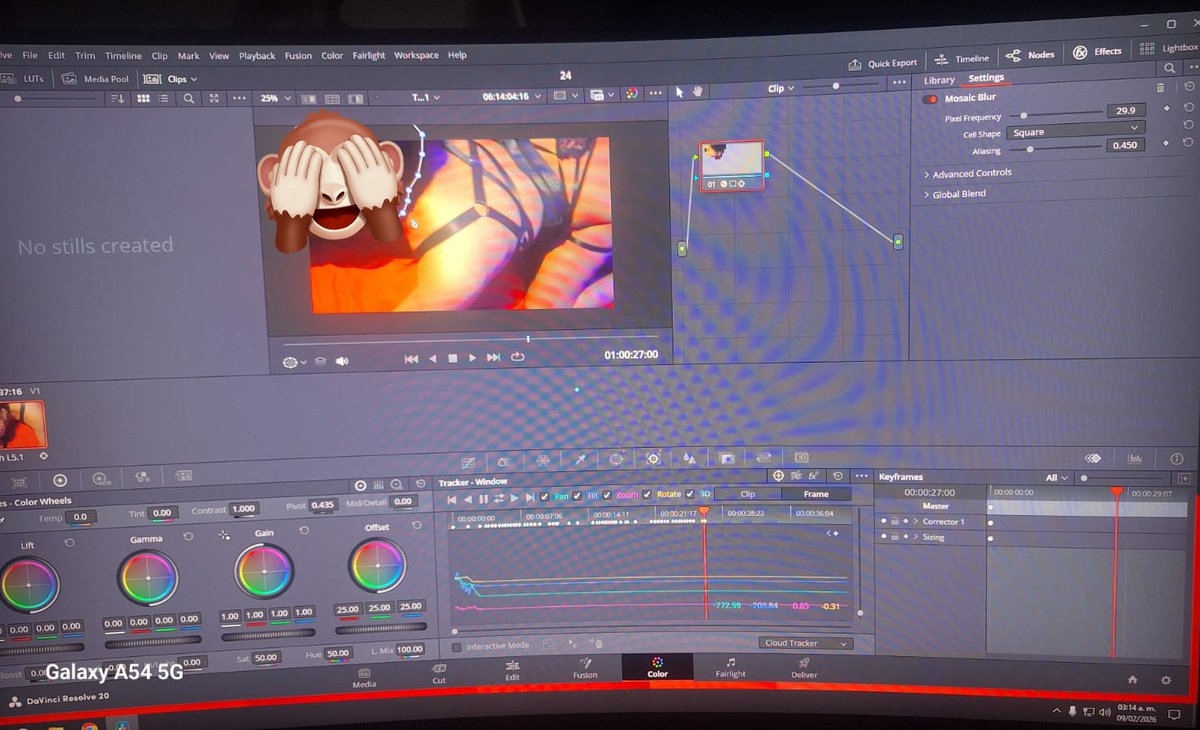
Task: Track reverse in the Tracker panel
Action: 468,499
